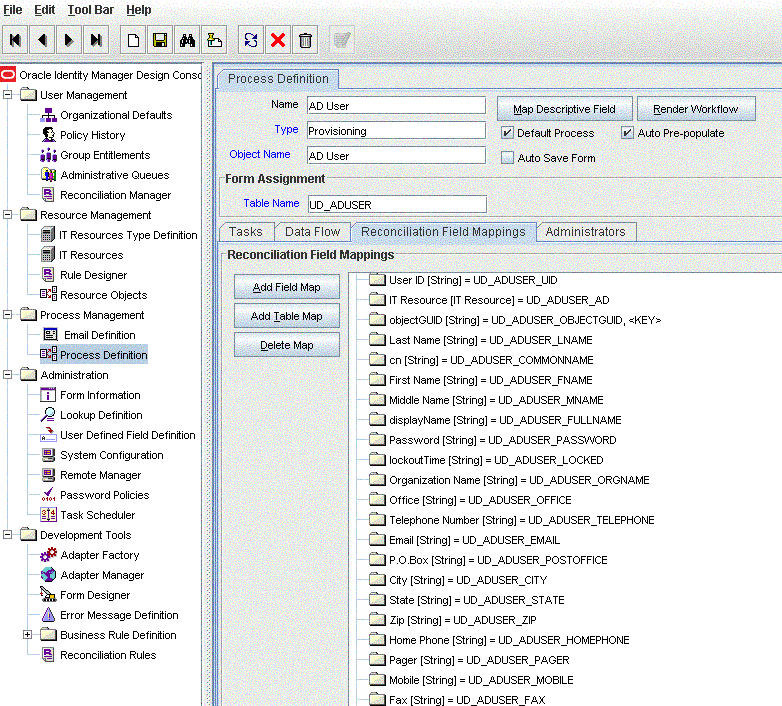Select Rule Designer in the tree
The width and height of the screenshot is (782, 706).
tap(93, 275)
